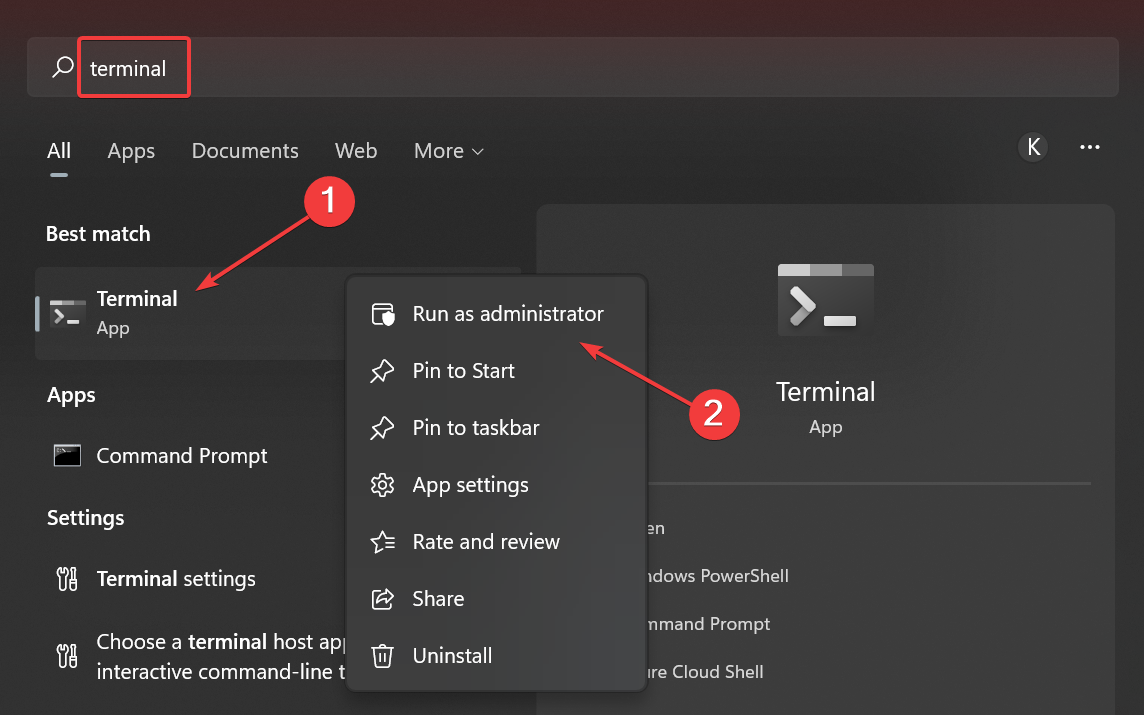Switch to the Apps tab

130,151
